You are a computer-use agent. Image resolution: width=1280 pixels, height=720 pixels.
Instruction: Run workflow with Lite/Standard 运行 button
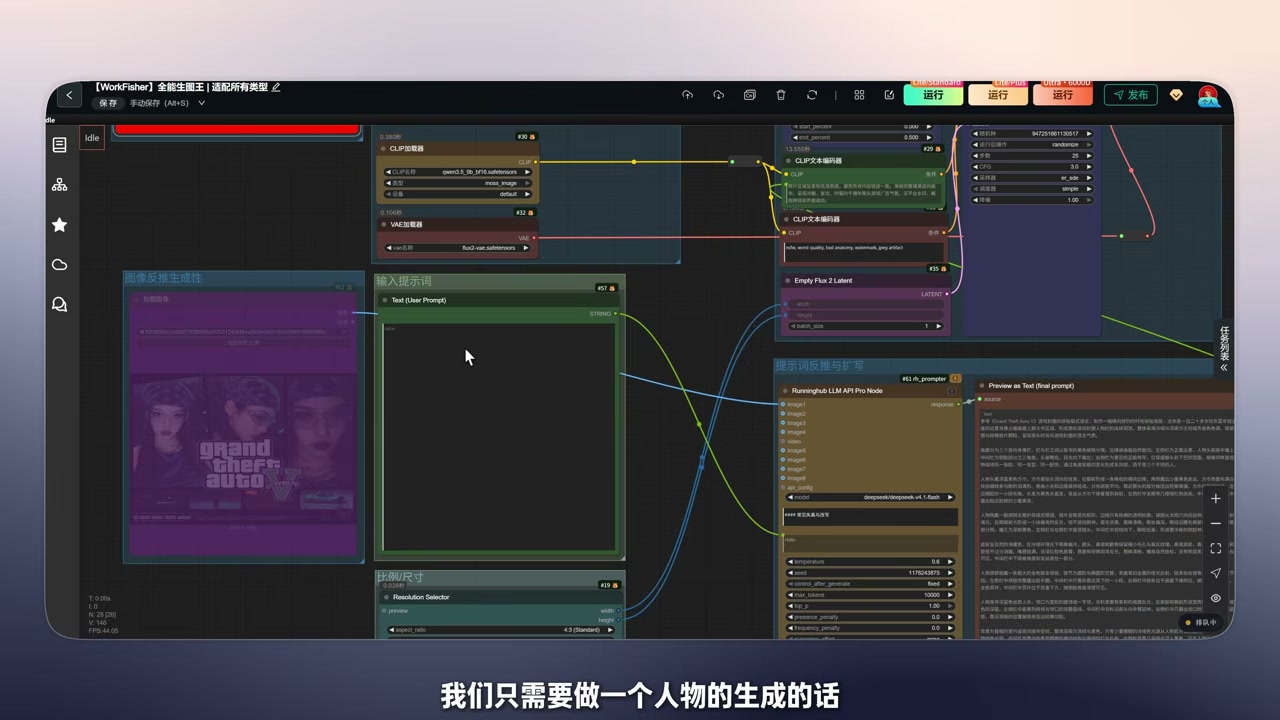[933, 95]
